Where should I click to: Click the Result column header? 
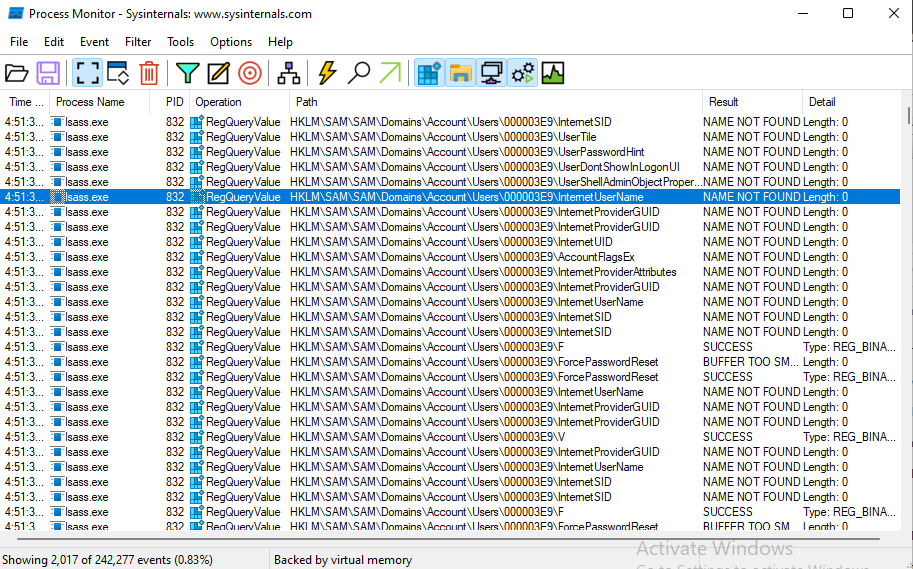[x=752, y=102]
